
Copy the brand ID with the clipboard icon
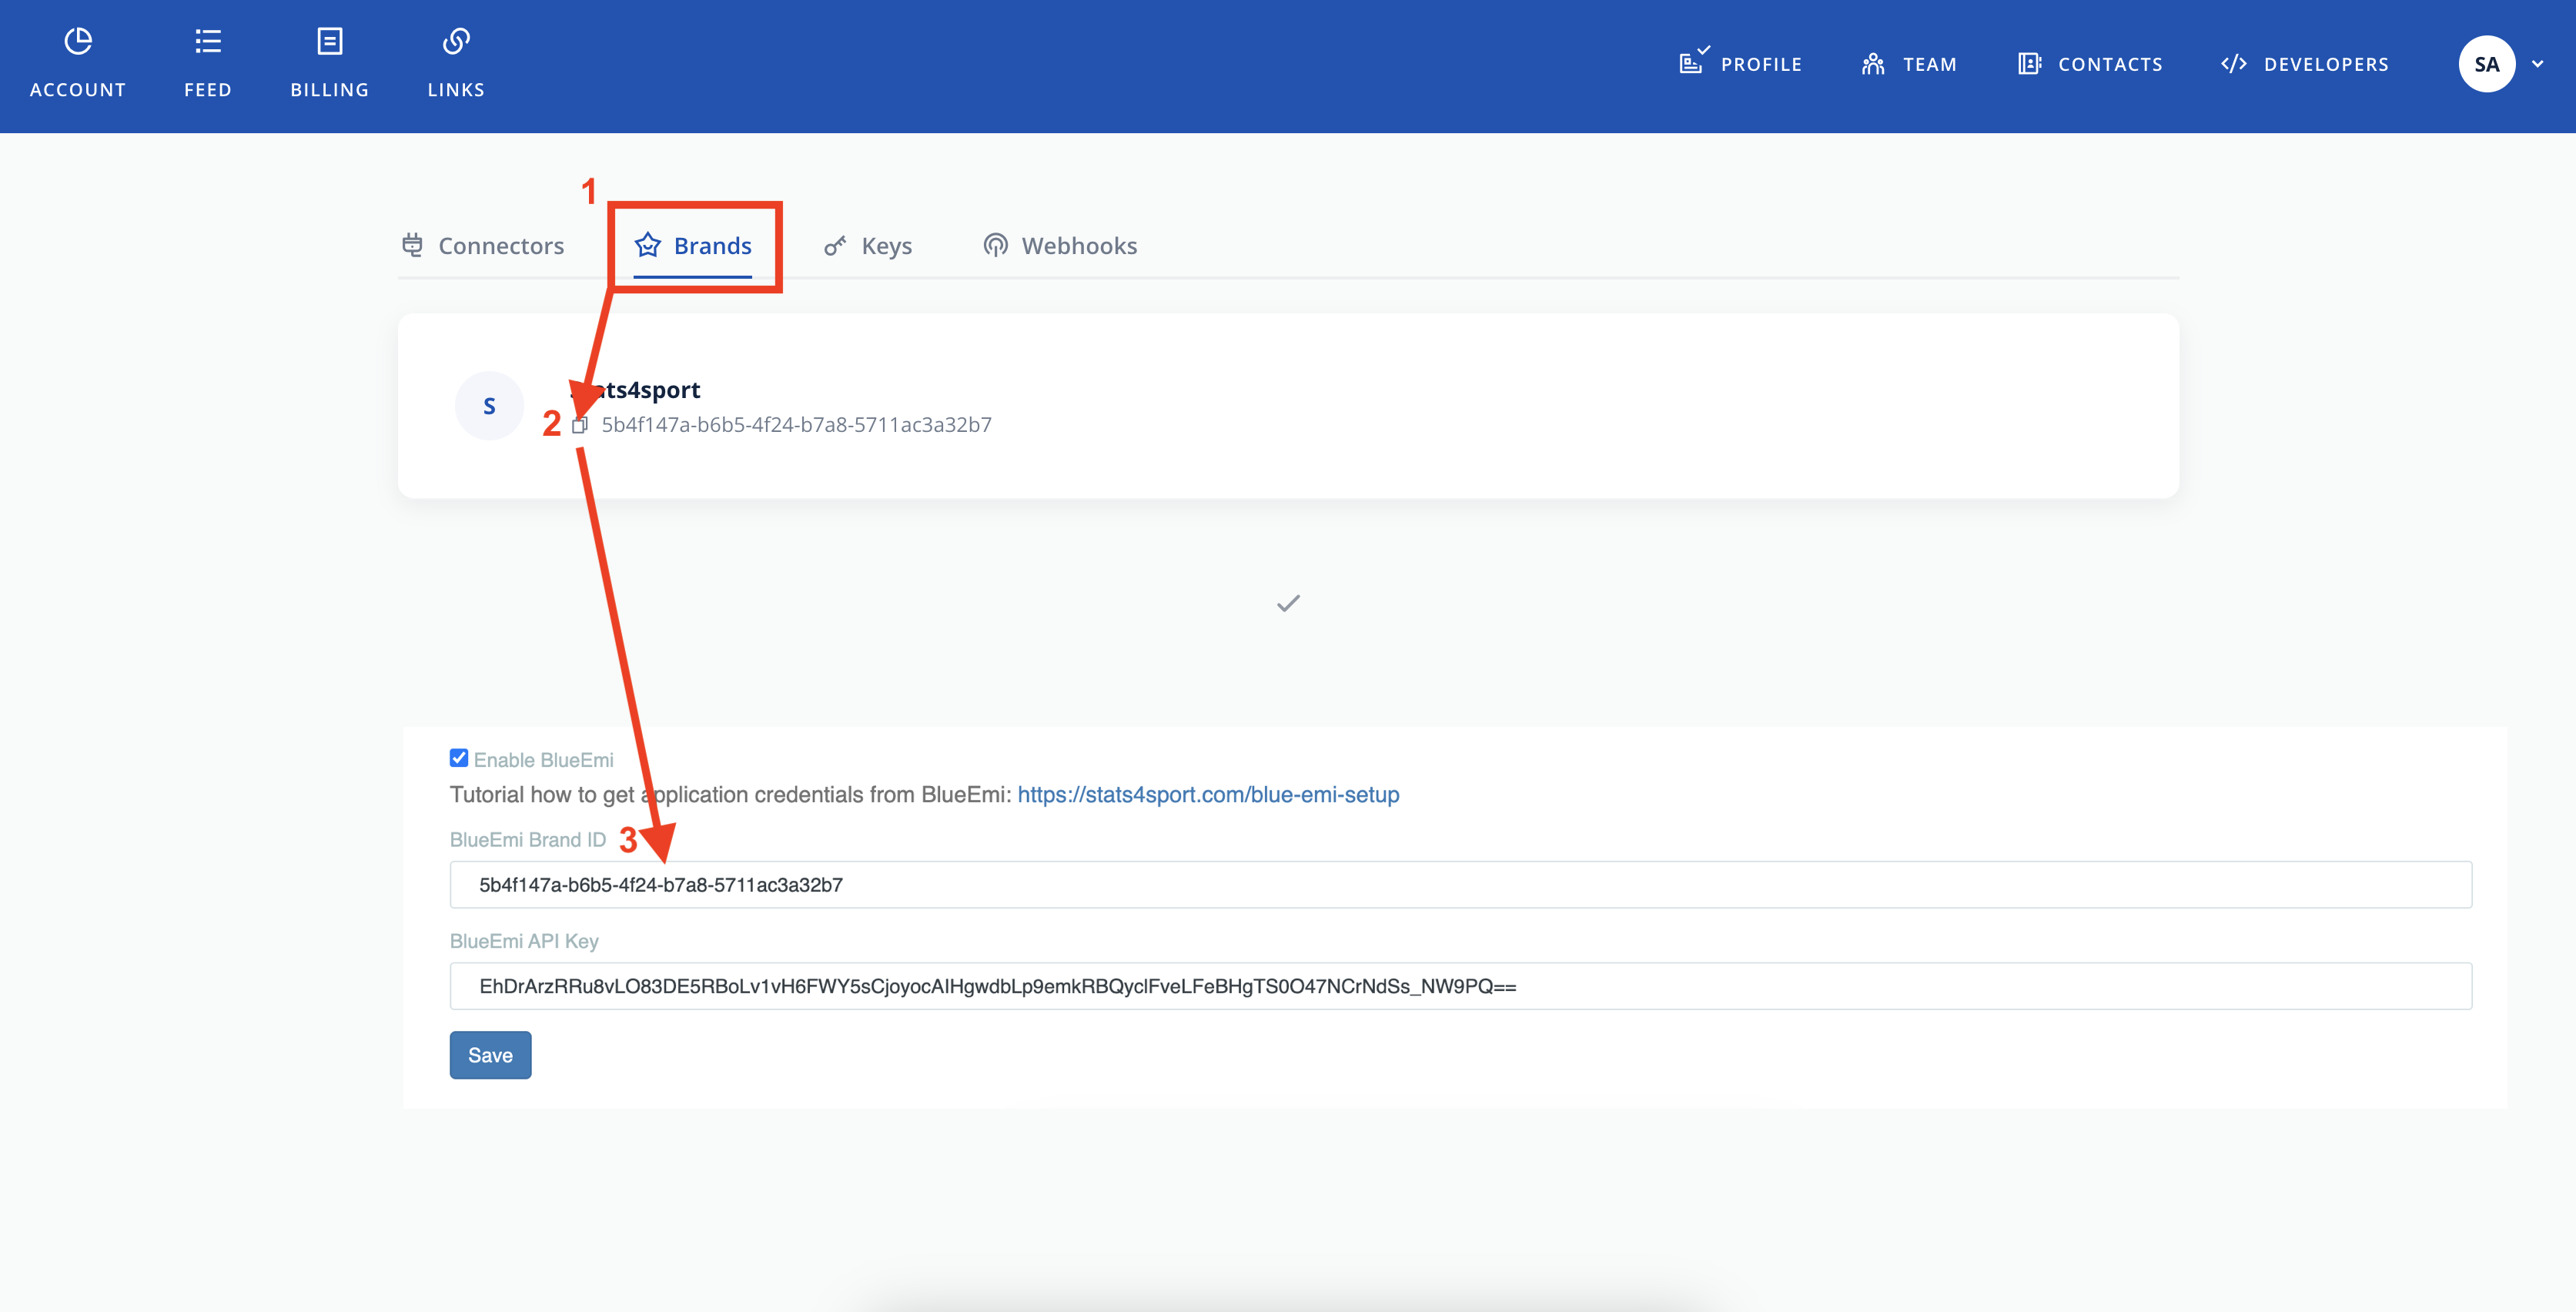[x=580, y=425]
